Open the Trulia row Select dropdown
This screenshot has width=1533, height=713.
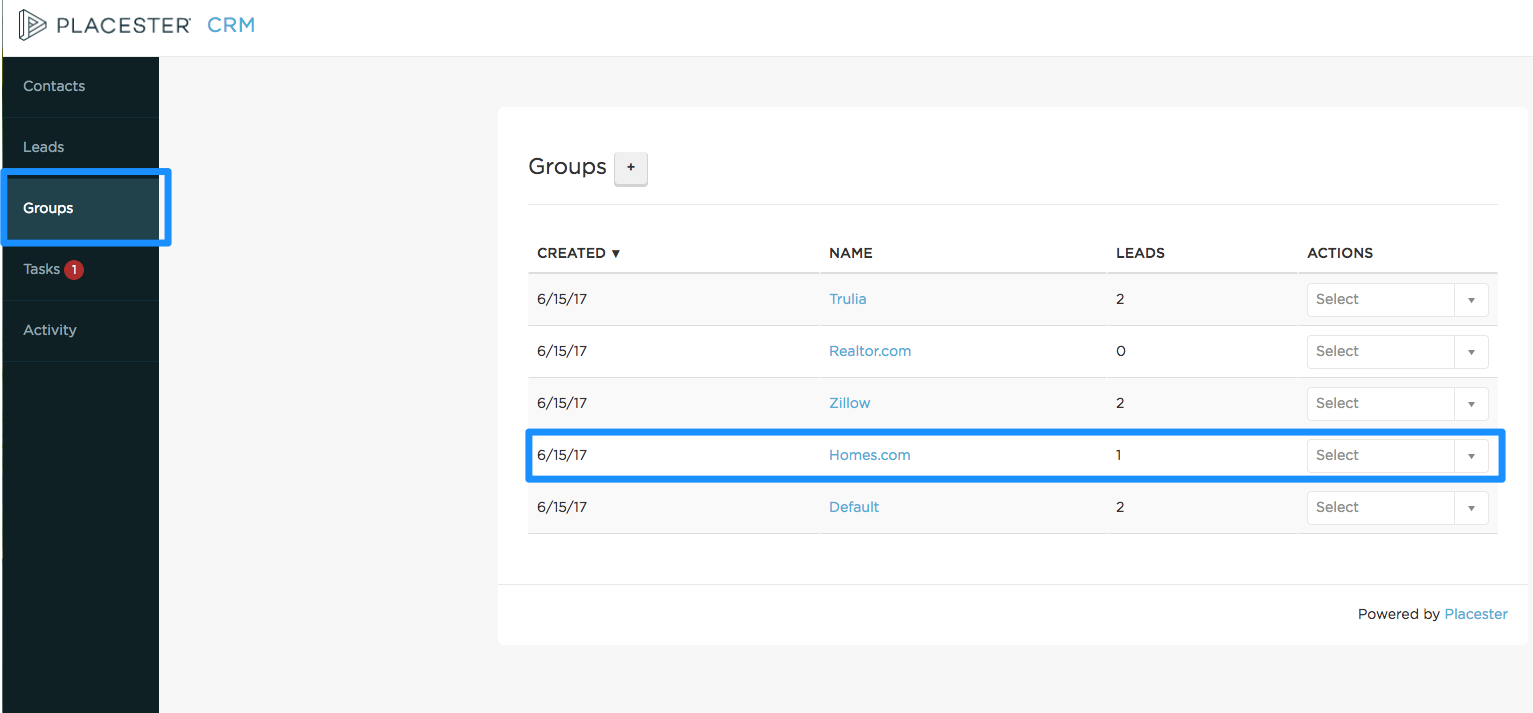point(1397,299)
